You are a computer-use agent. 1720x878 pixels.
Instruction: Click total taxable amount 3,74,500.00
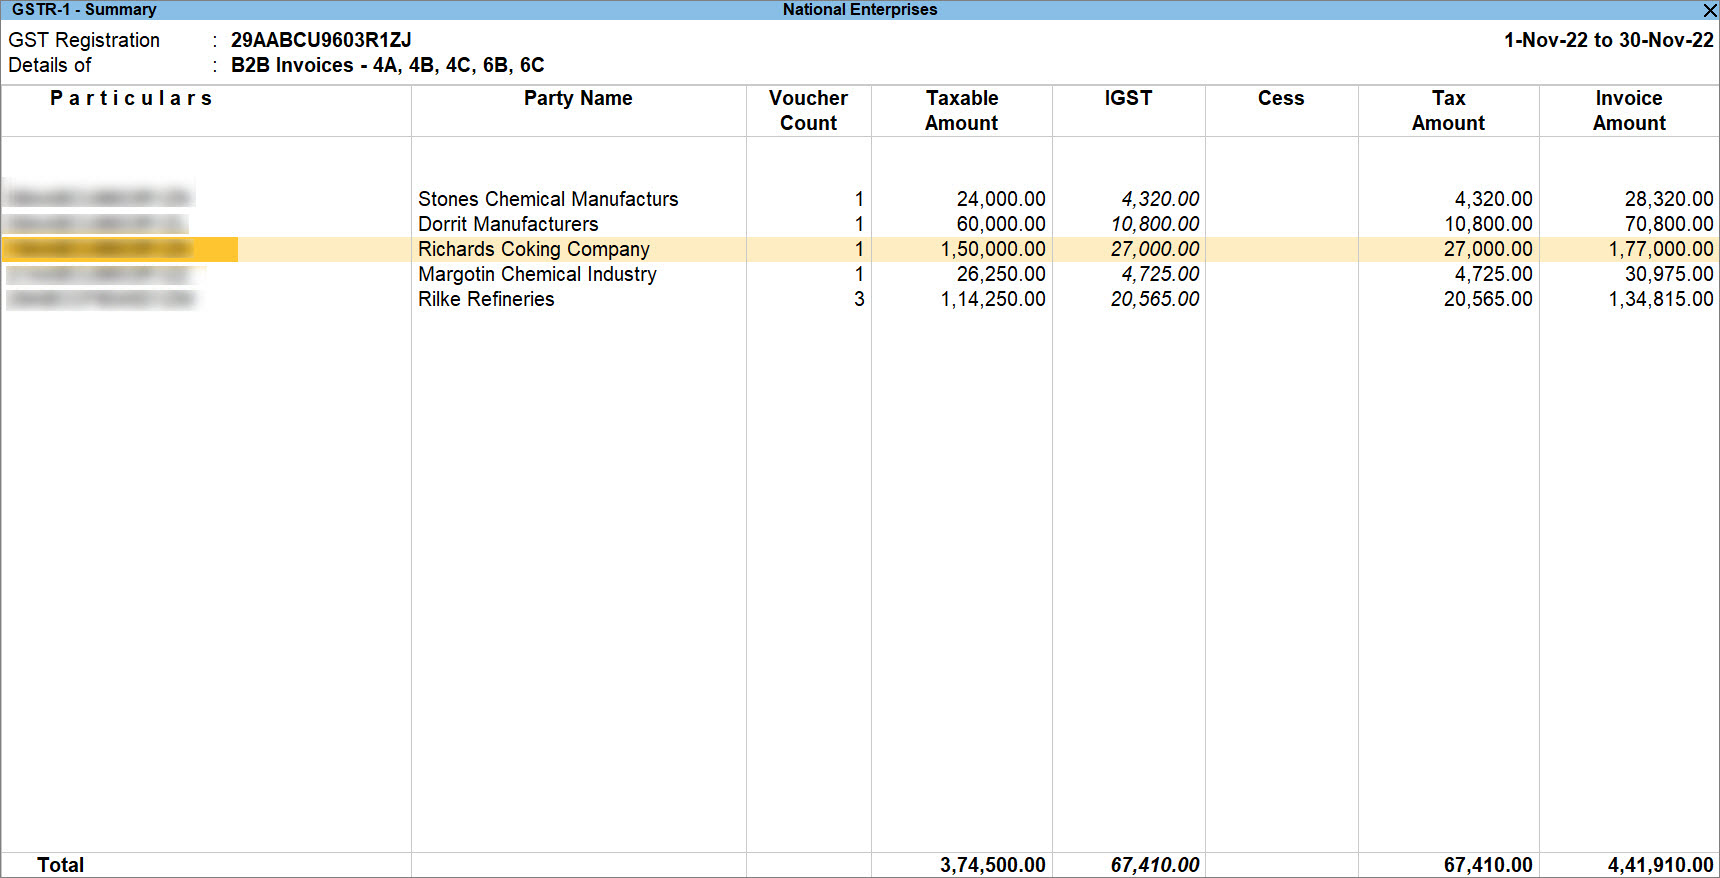click(x=993, y=865)
